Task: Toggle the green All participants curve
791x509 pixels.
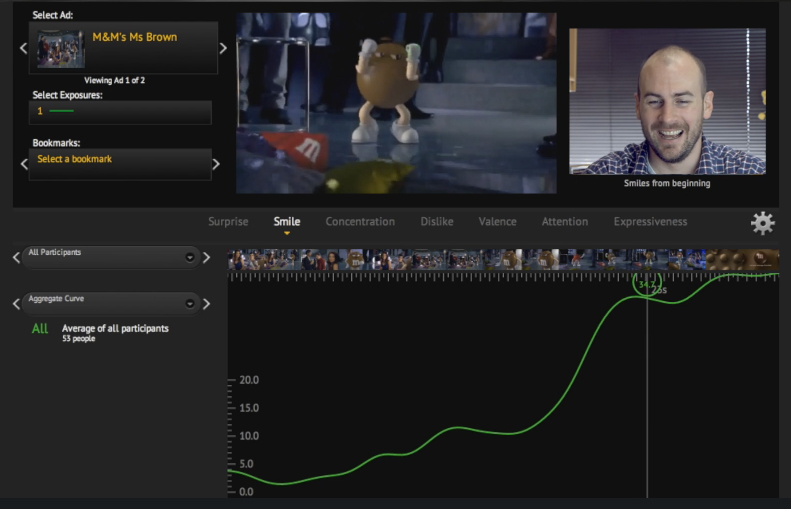Action: (40, 329)
